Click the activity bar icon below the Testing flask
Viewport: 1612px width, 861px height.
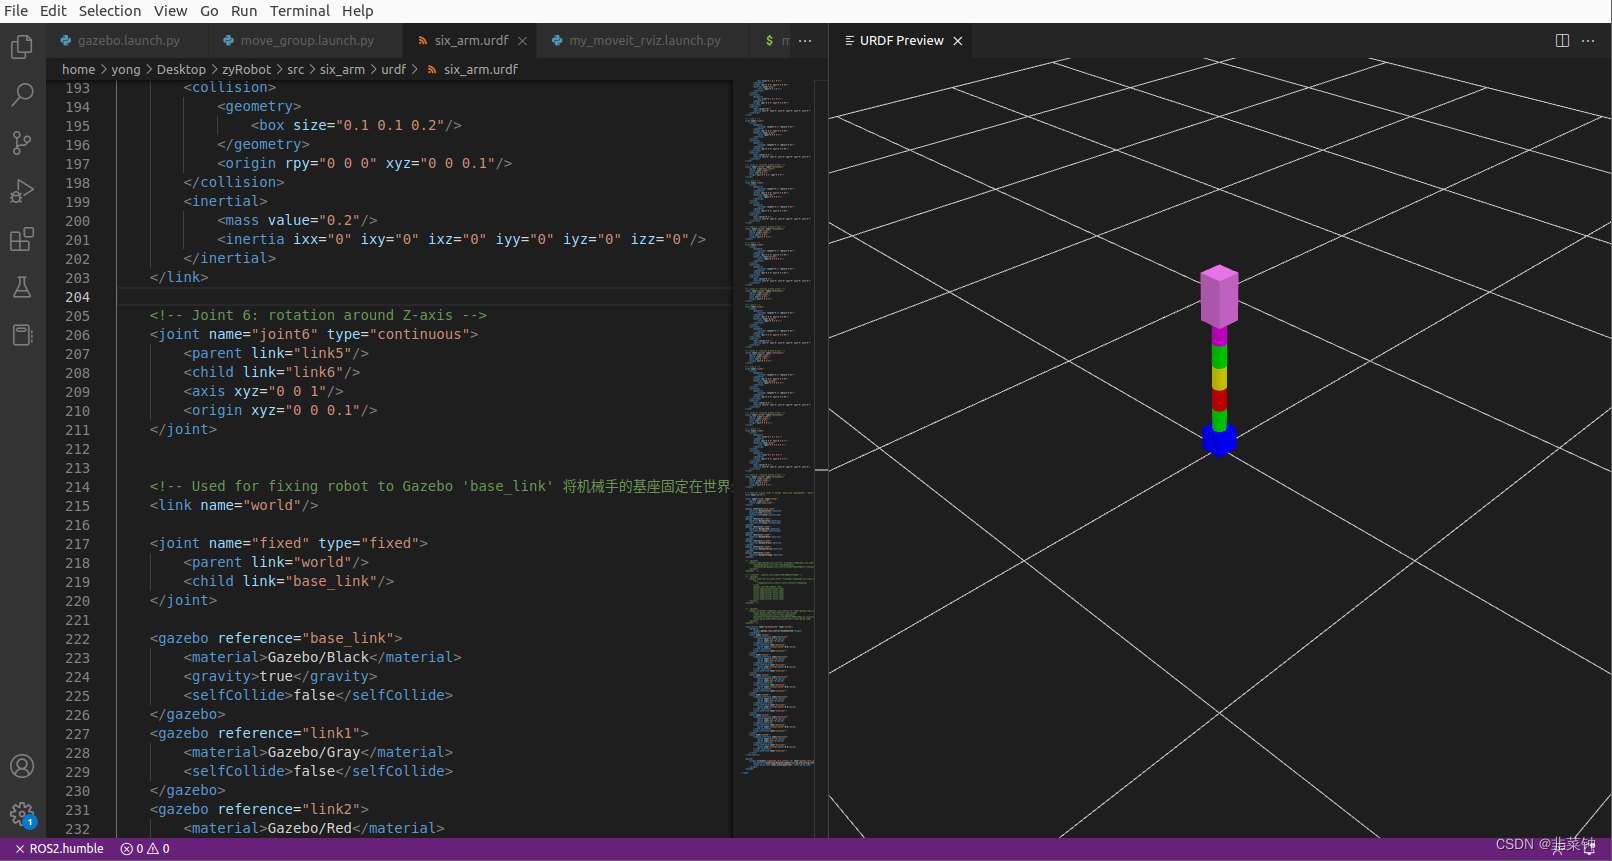pos(22,335)
